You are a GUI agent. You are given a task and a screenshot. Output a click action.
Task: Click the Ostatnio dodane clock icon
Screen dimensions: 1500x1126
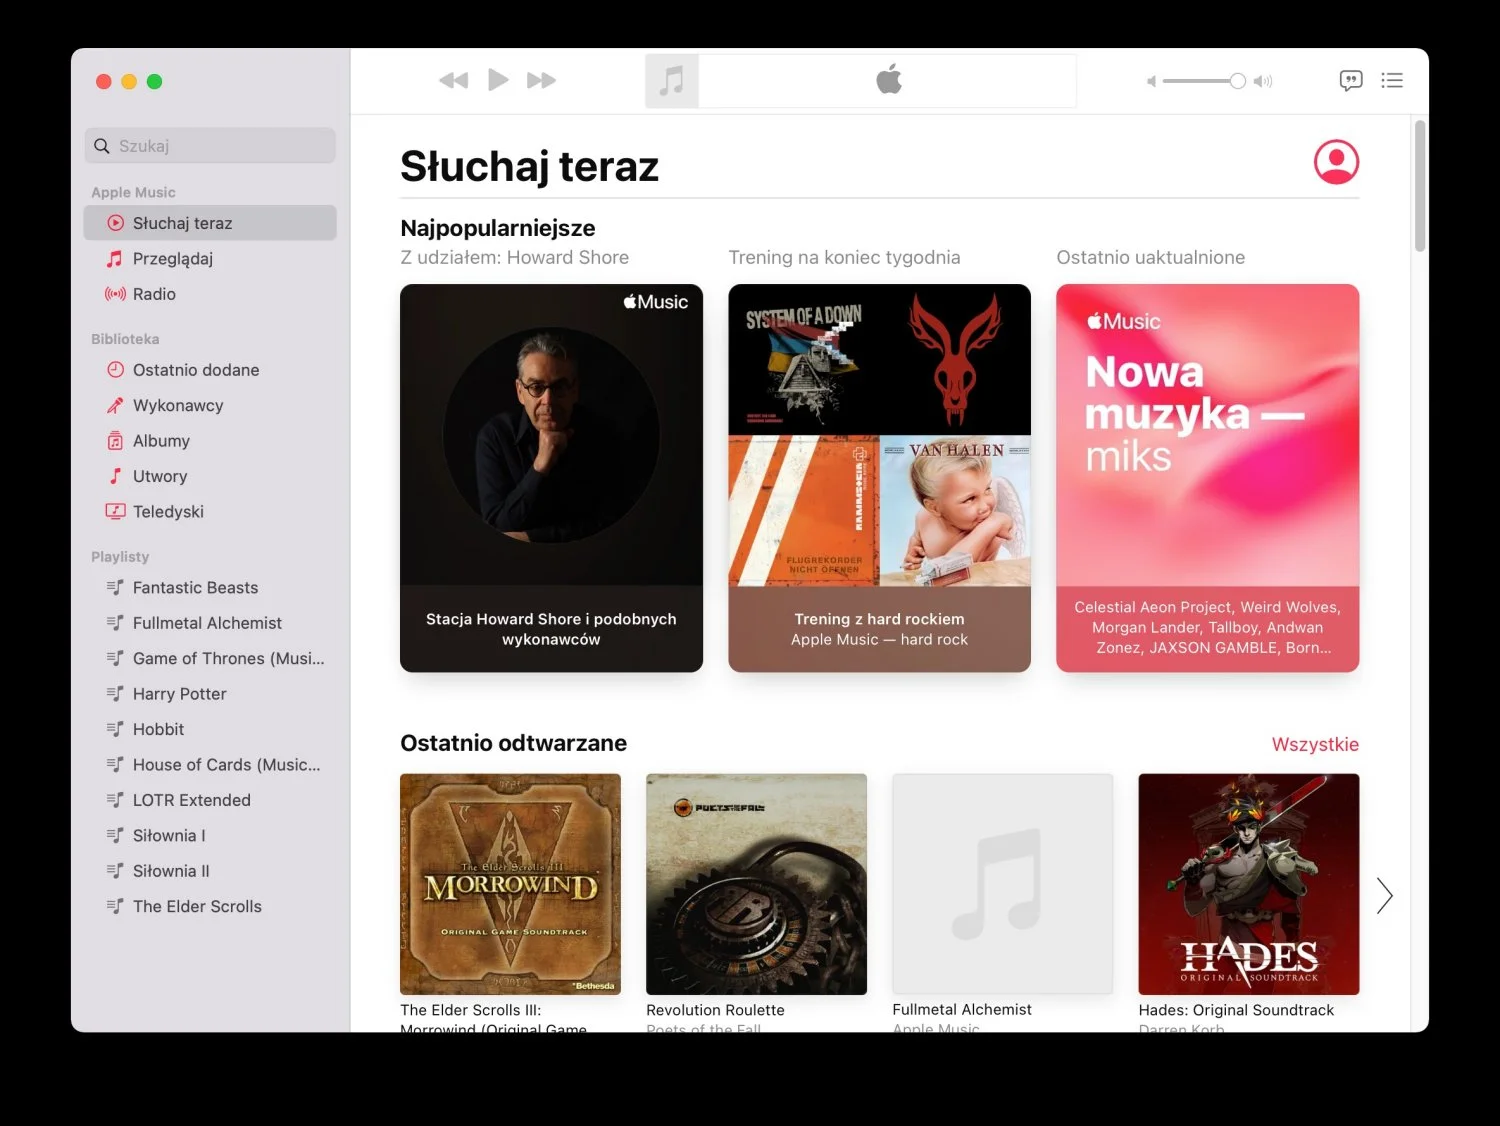(x=115, y=370)
